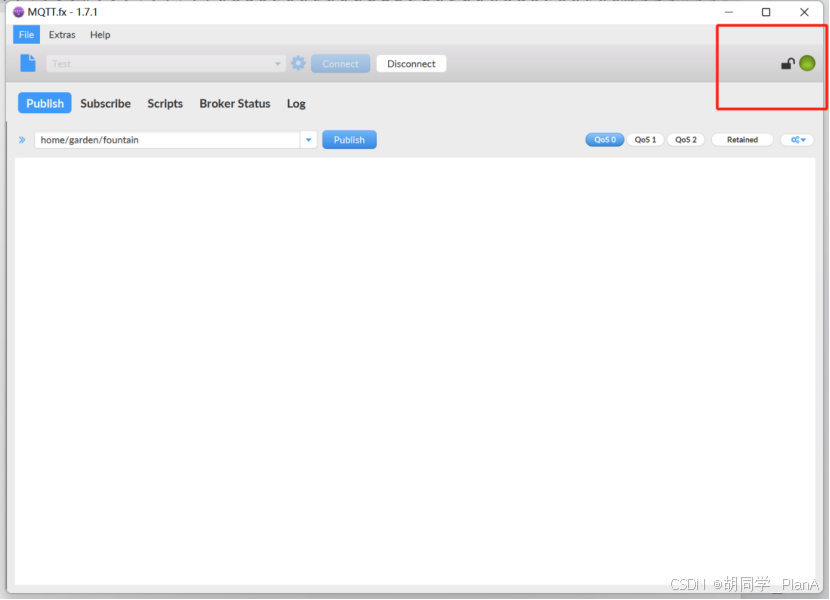This screenshot has width=830, height=600.
Task: Maximize the MQTT.fx window
Action: (766, 12)
